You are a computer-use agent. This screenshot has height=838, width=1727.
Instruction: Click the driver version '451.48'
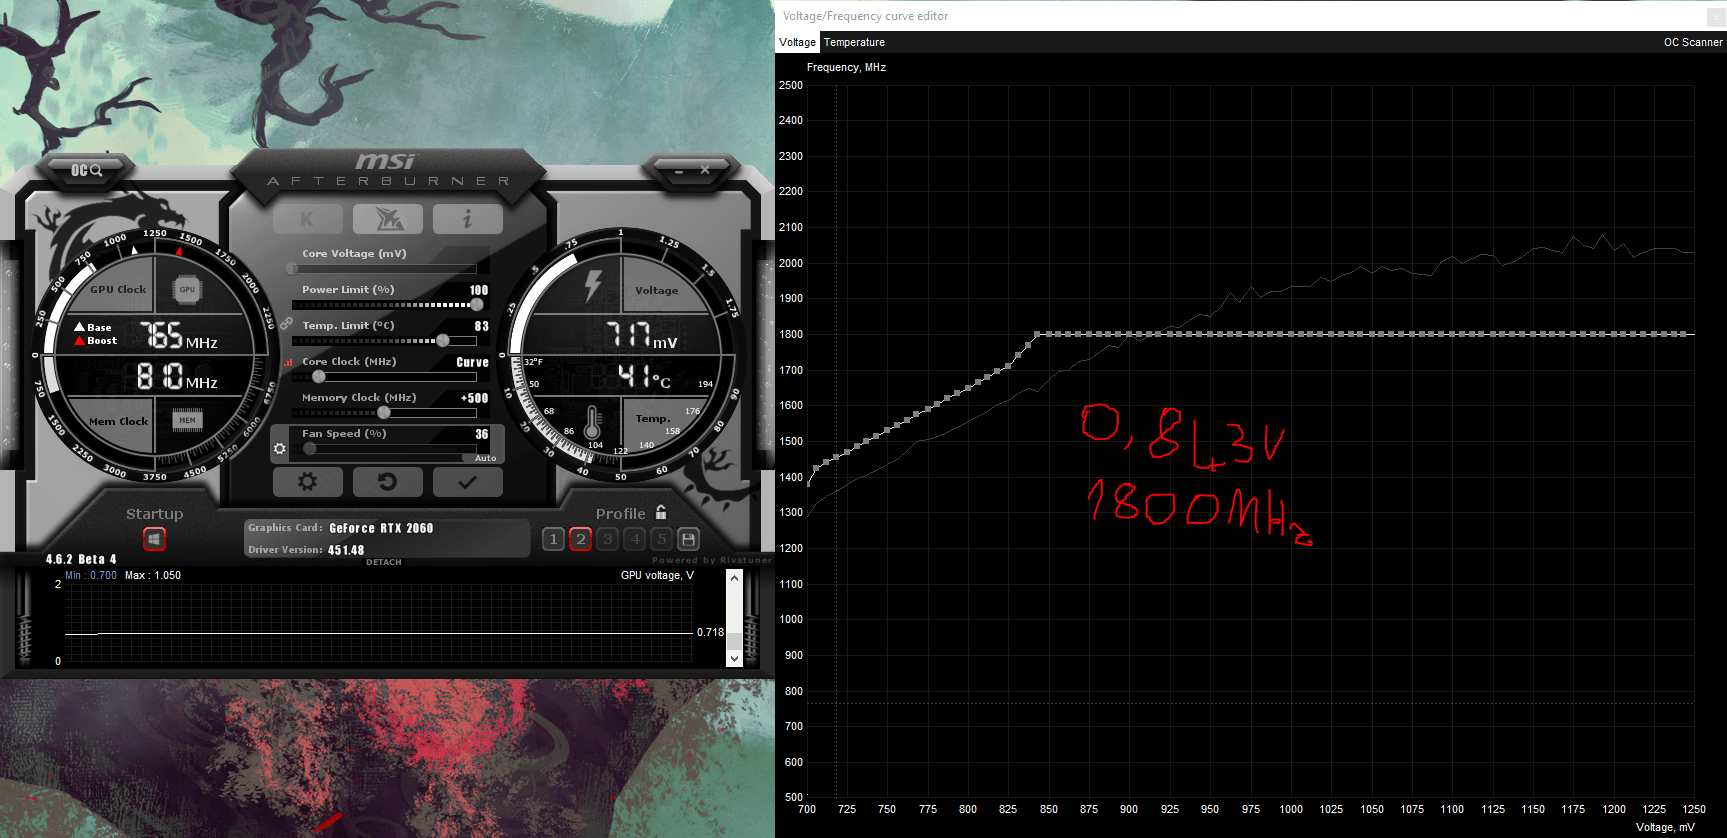tap(346, 550)
